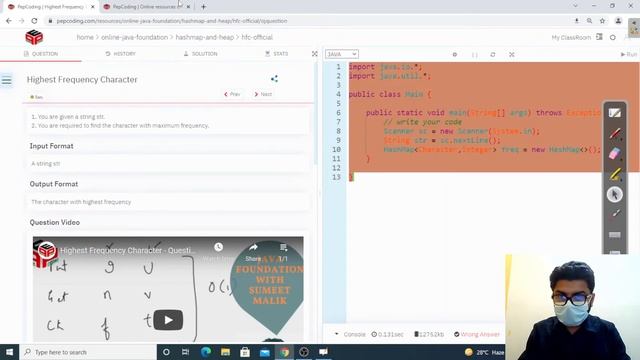Switch to the second PepCoding browser tab

click(x=143, y=7)
